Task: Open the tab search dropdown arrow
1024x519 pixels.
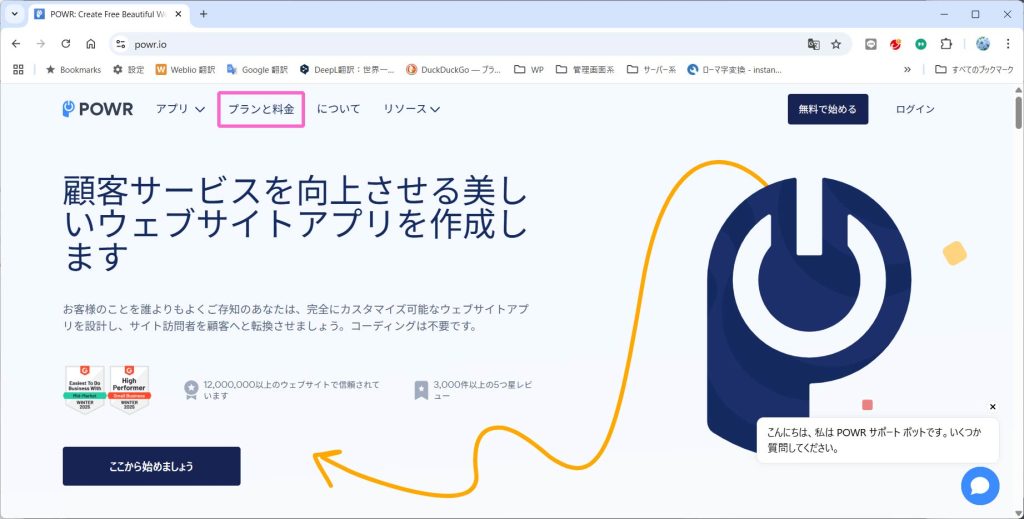Action: click(x=14, y=14)
